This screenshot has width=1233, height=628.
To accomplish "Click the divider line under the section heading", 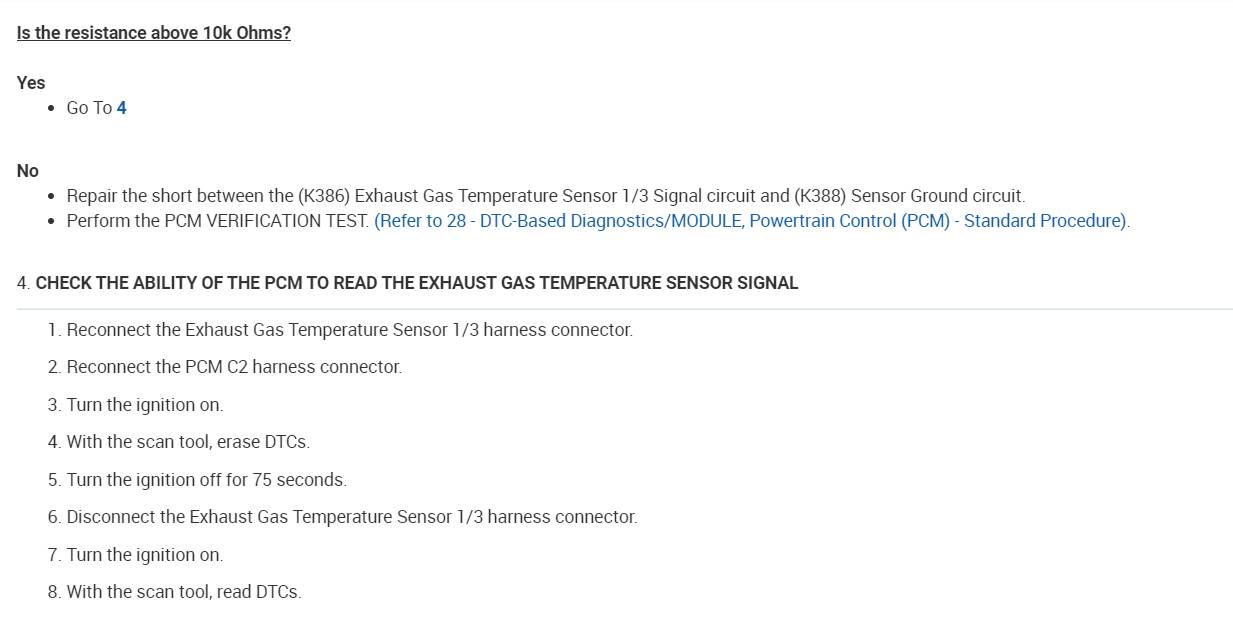I will coord(624,309).
